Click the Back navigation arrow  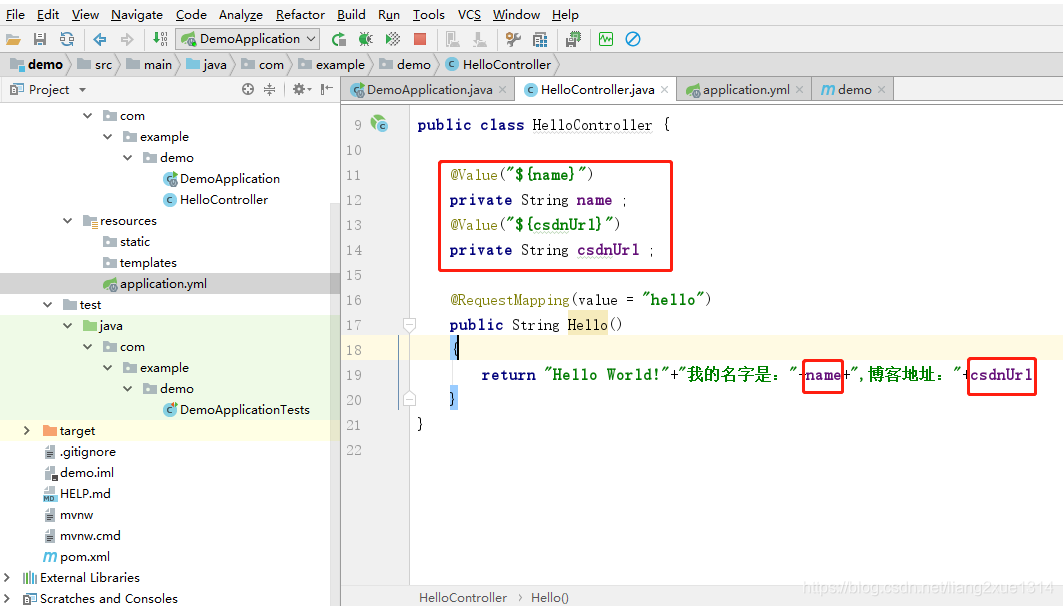coord(100,39)
